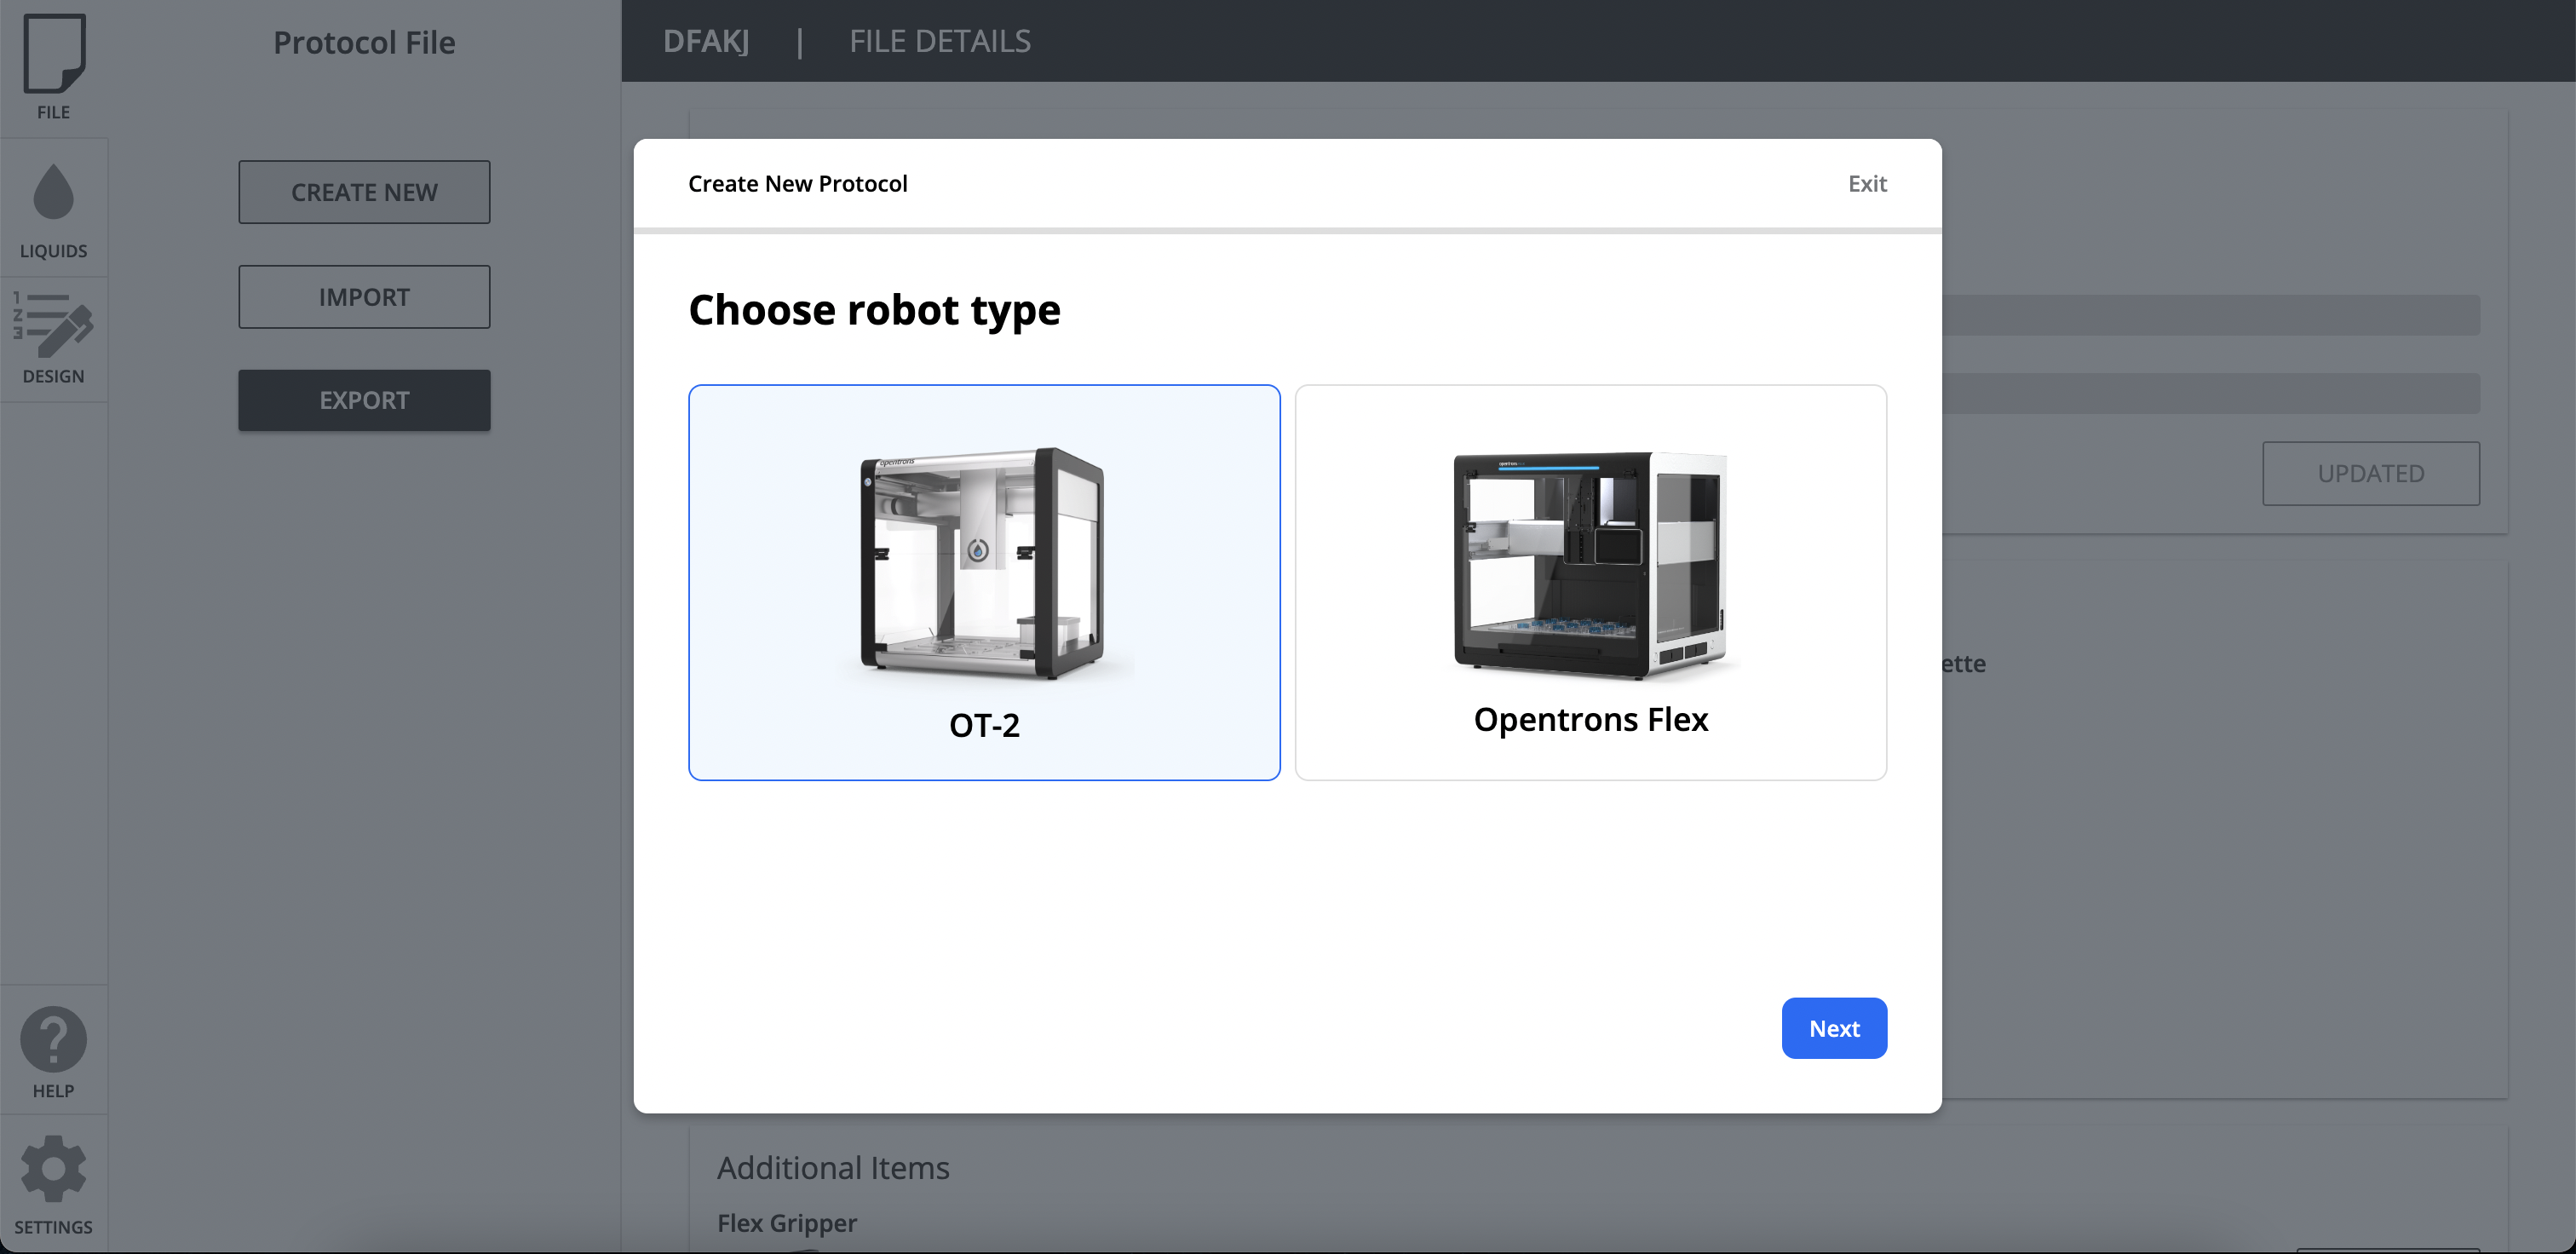The width and height of the screenshot is (2576, 1254).
Task: Click the Create New Protocol title
Action: click(x=798, y=184)
